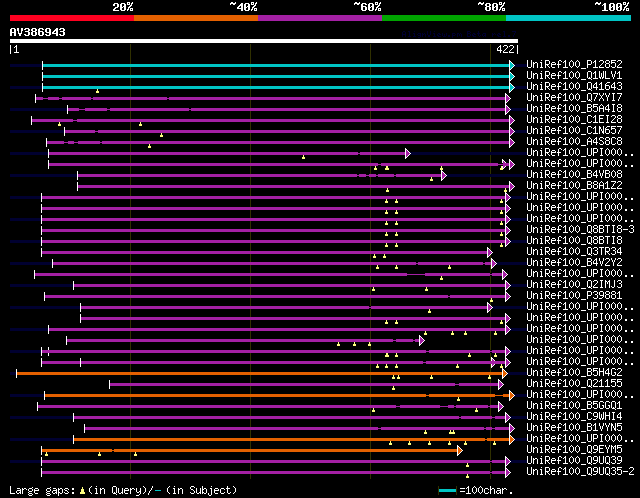The image size is (640, 498).
Task: Select the UniRef100_P39881 hit name
Action: coord(574,295)
